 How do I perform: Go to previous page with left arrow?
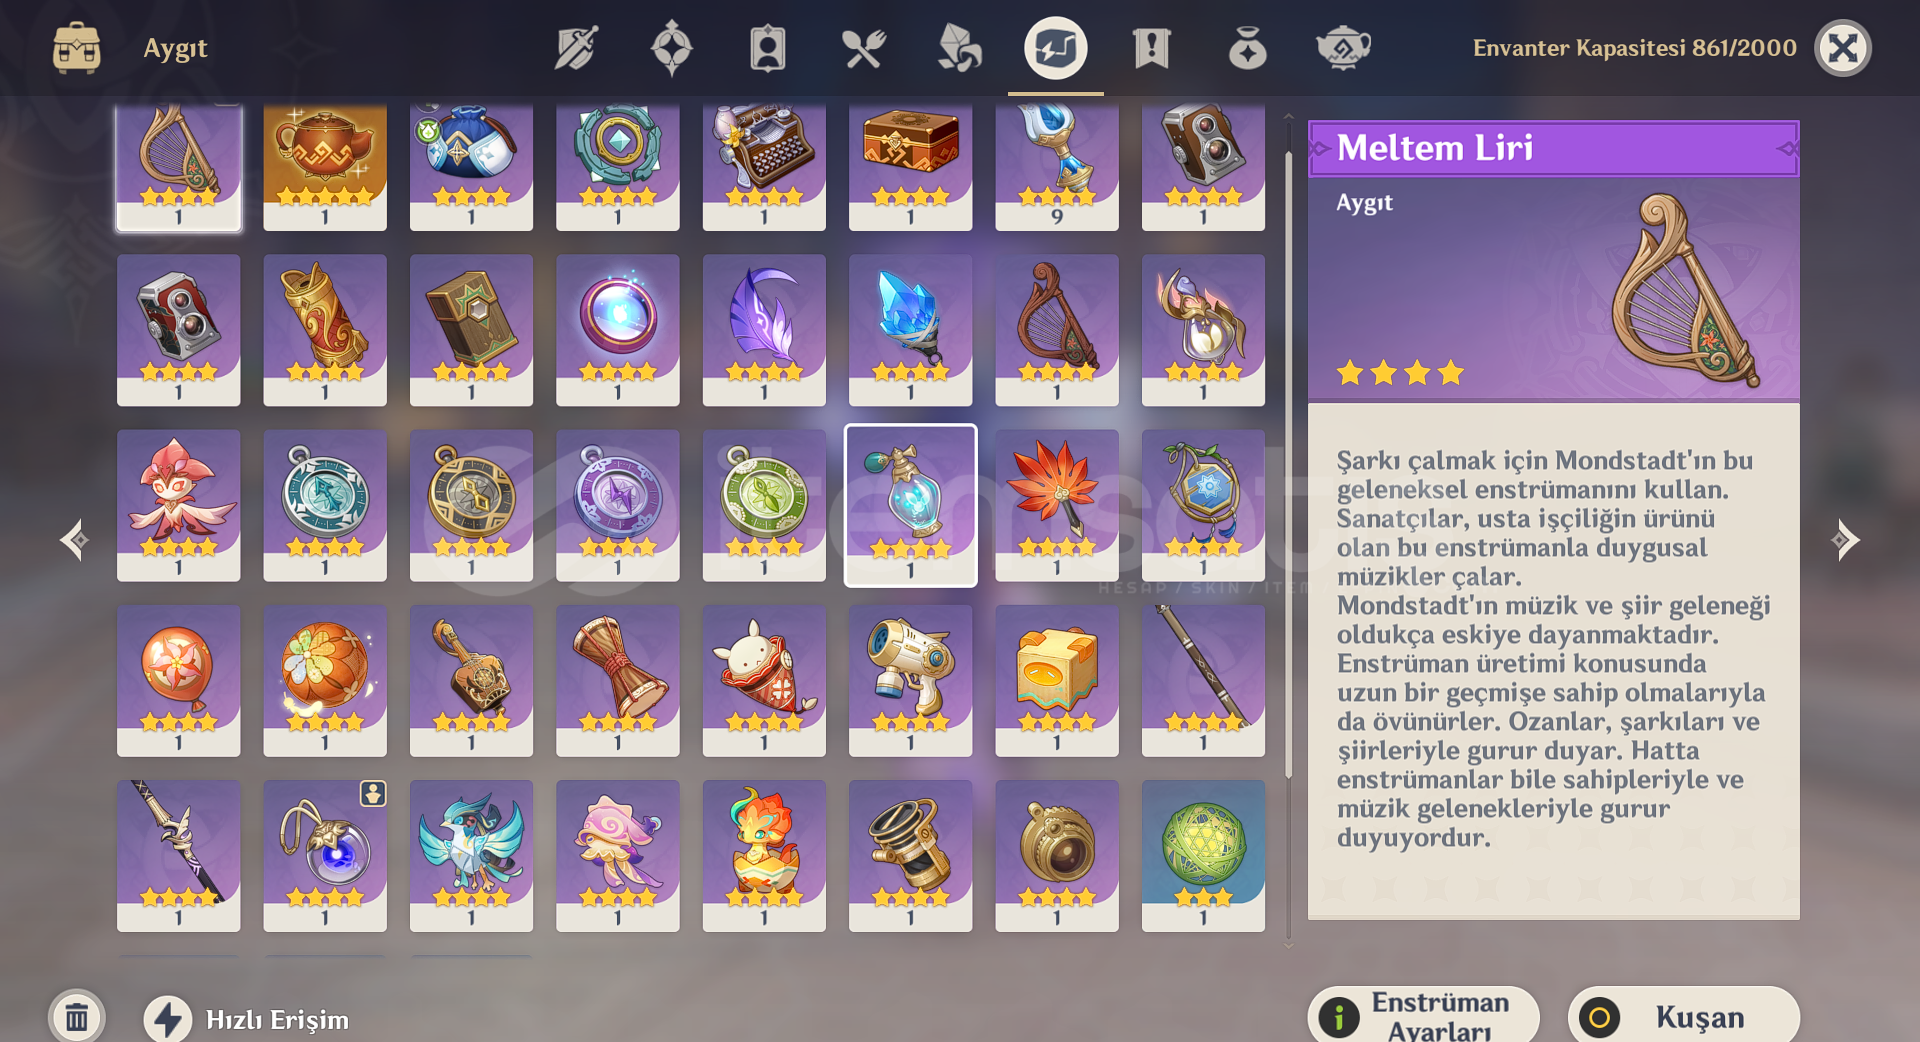click(74, 540)
